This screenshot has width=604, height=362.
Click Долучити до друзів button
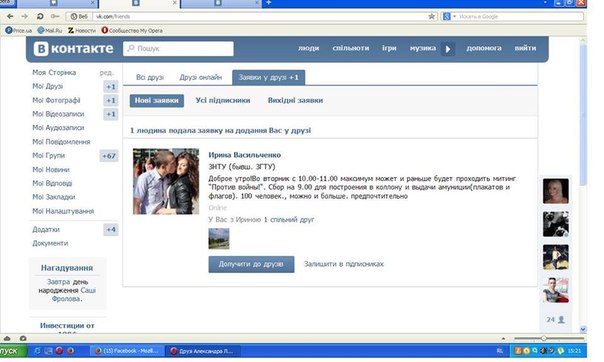point(251,264)
